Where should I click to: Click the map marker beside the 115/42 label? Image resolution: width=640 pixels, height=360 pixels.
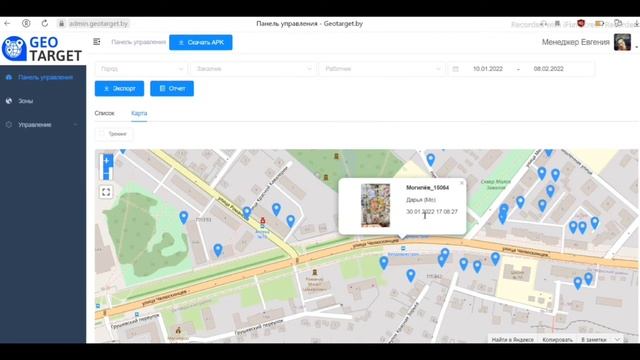[x=411, y=275]
